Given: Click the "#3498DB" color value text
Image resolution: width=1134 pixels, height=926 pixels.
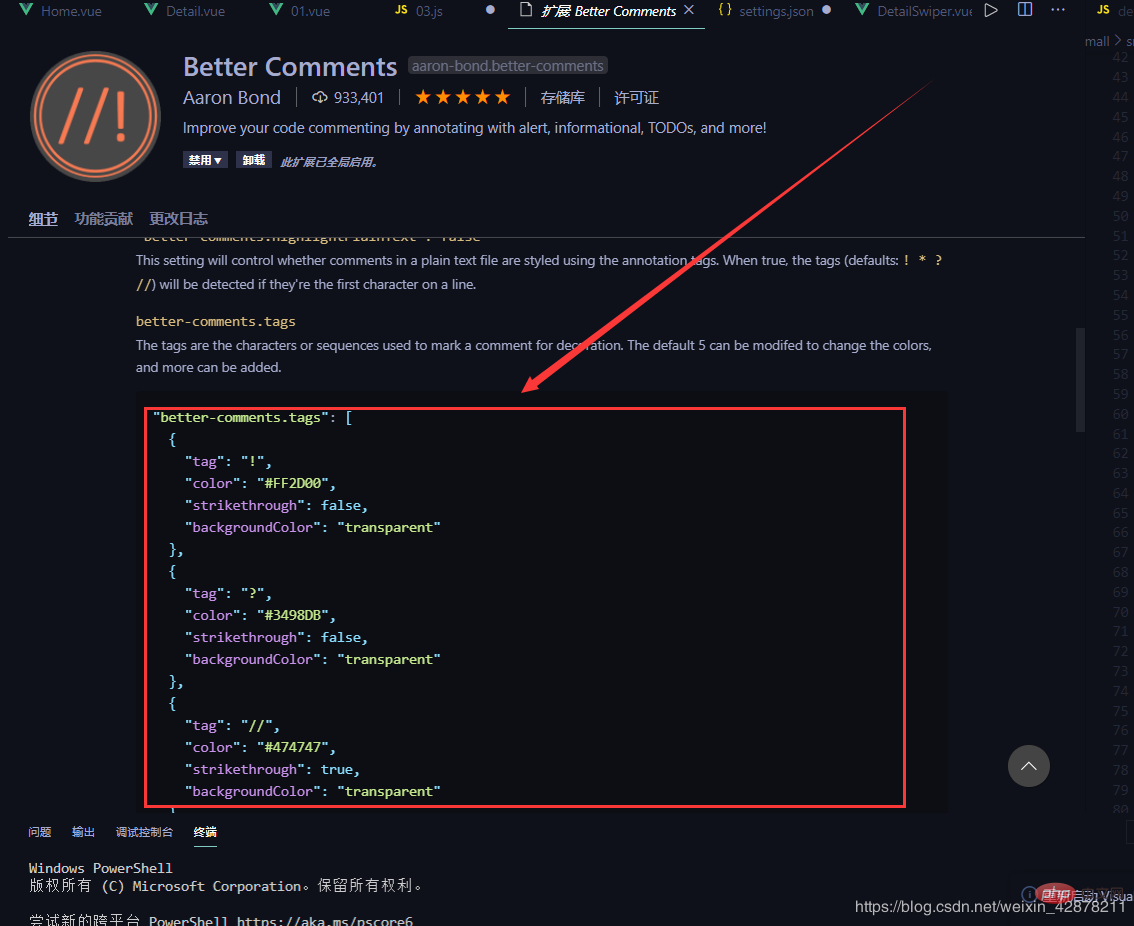Looking at the screenshot, I should 293,615.
